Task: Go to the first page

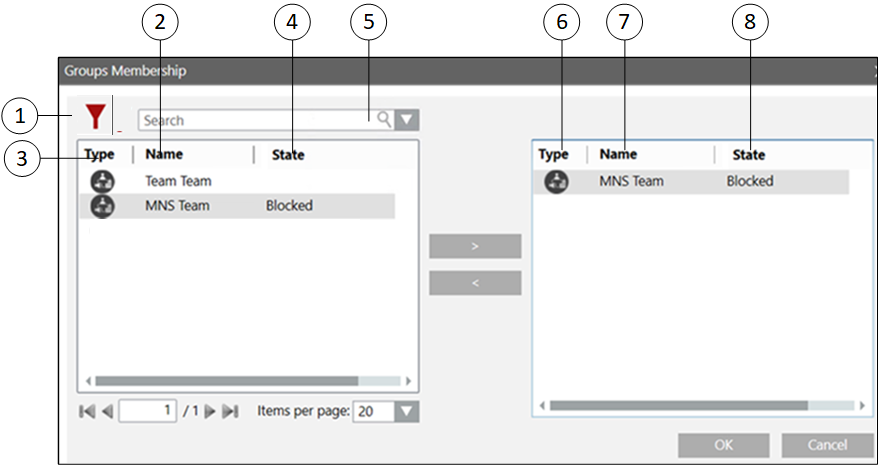Action: pyautogui.click(x=86, y=411)
